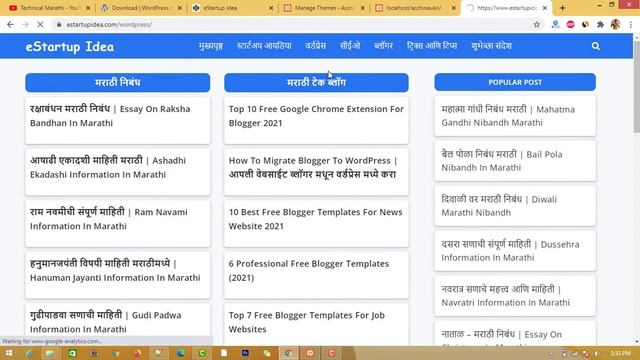The image size is (640, 360).
Task: Open a new browser tab
Action: click(x=562, y=8)
